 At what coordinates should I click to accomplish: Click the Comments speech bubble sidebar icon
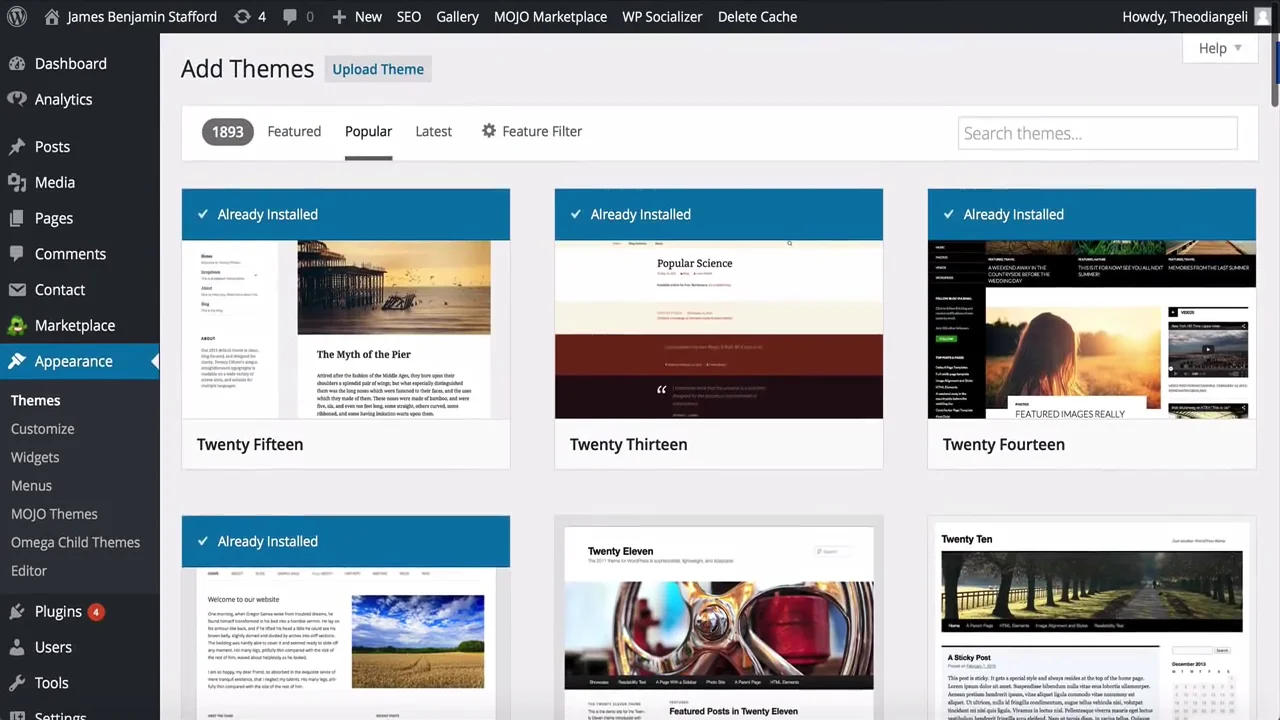pyautogui.click(x=17, y=254)
